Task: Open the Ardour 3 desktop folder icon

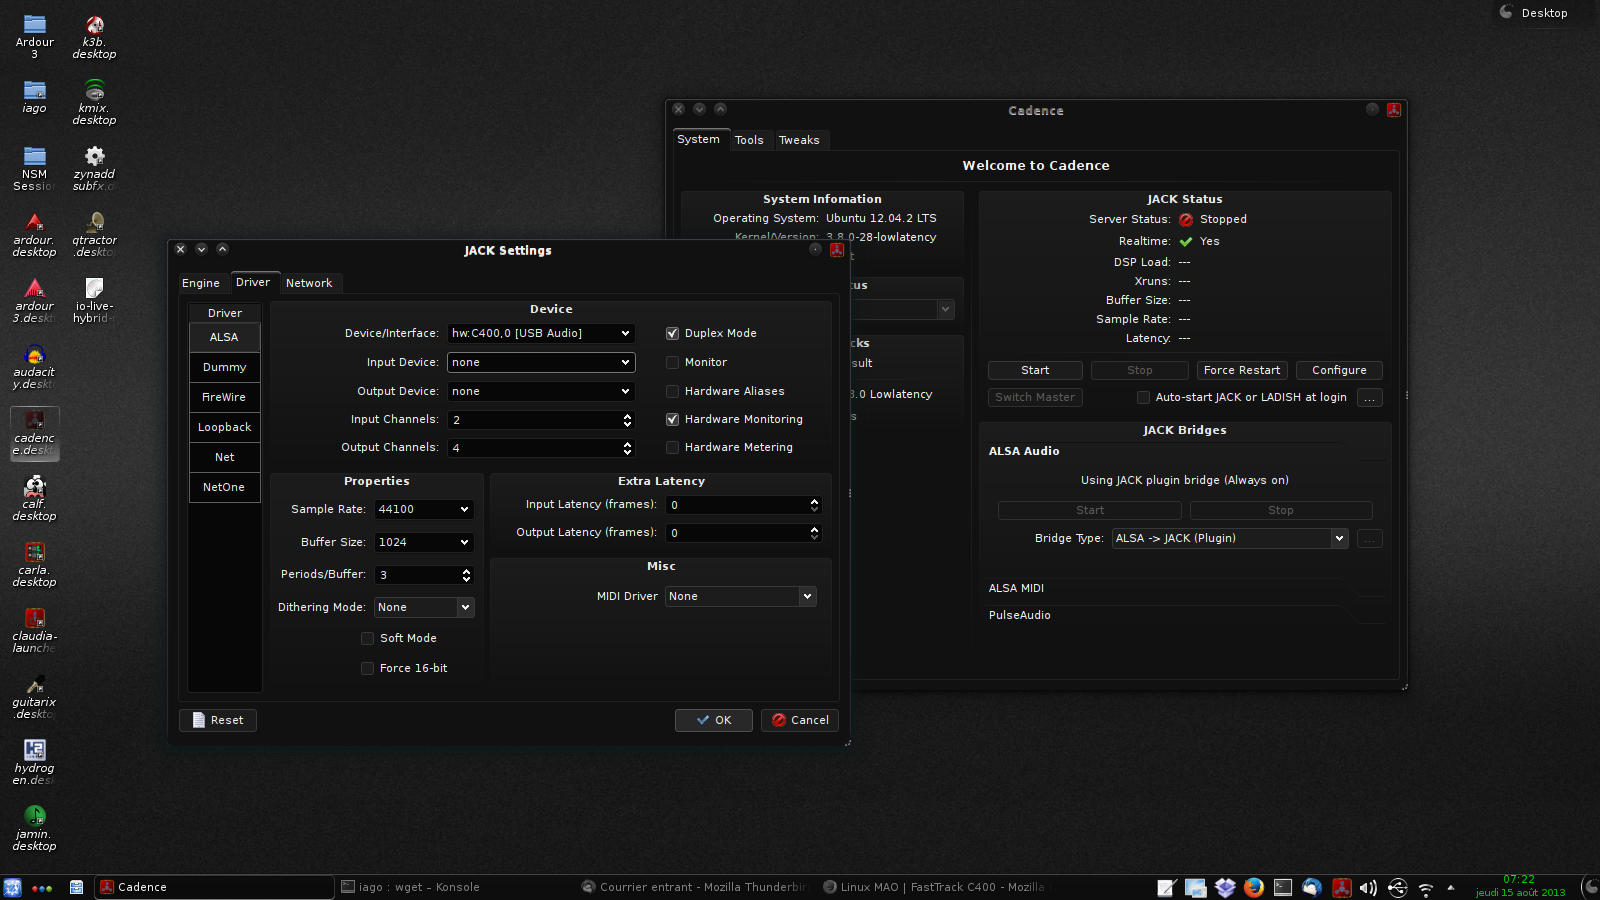Action: tap(34, 26)
